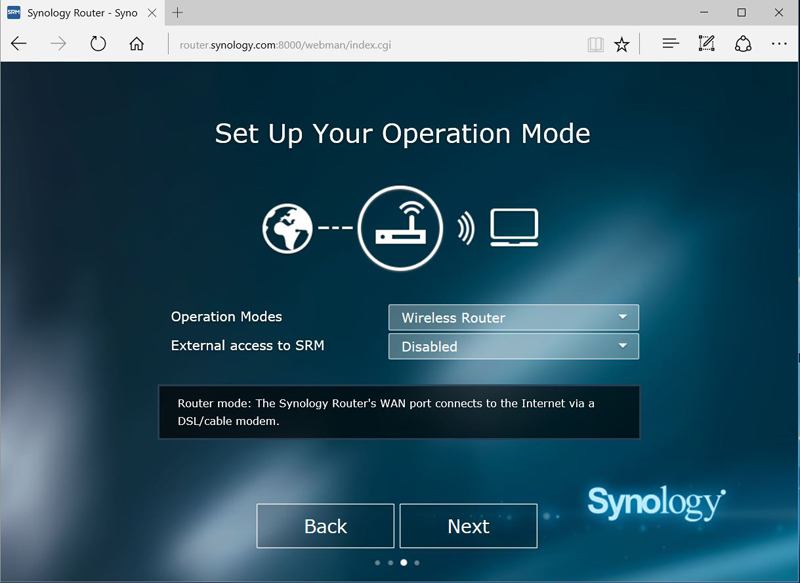Select the Synology Router browser tab
This screenshot has width=800, height=583.
82,13
